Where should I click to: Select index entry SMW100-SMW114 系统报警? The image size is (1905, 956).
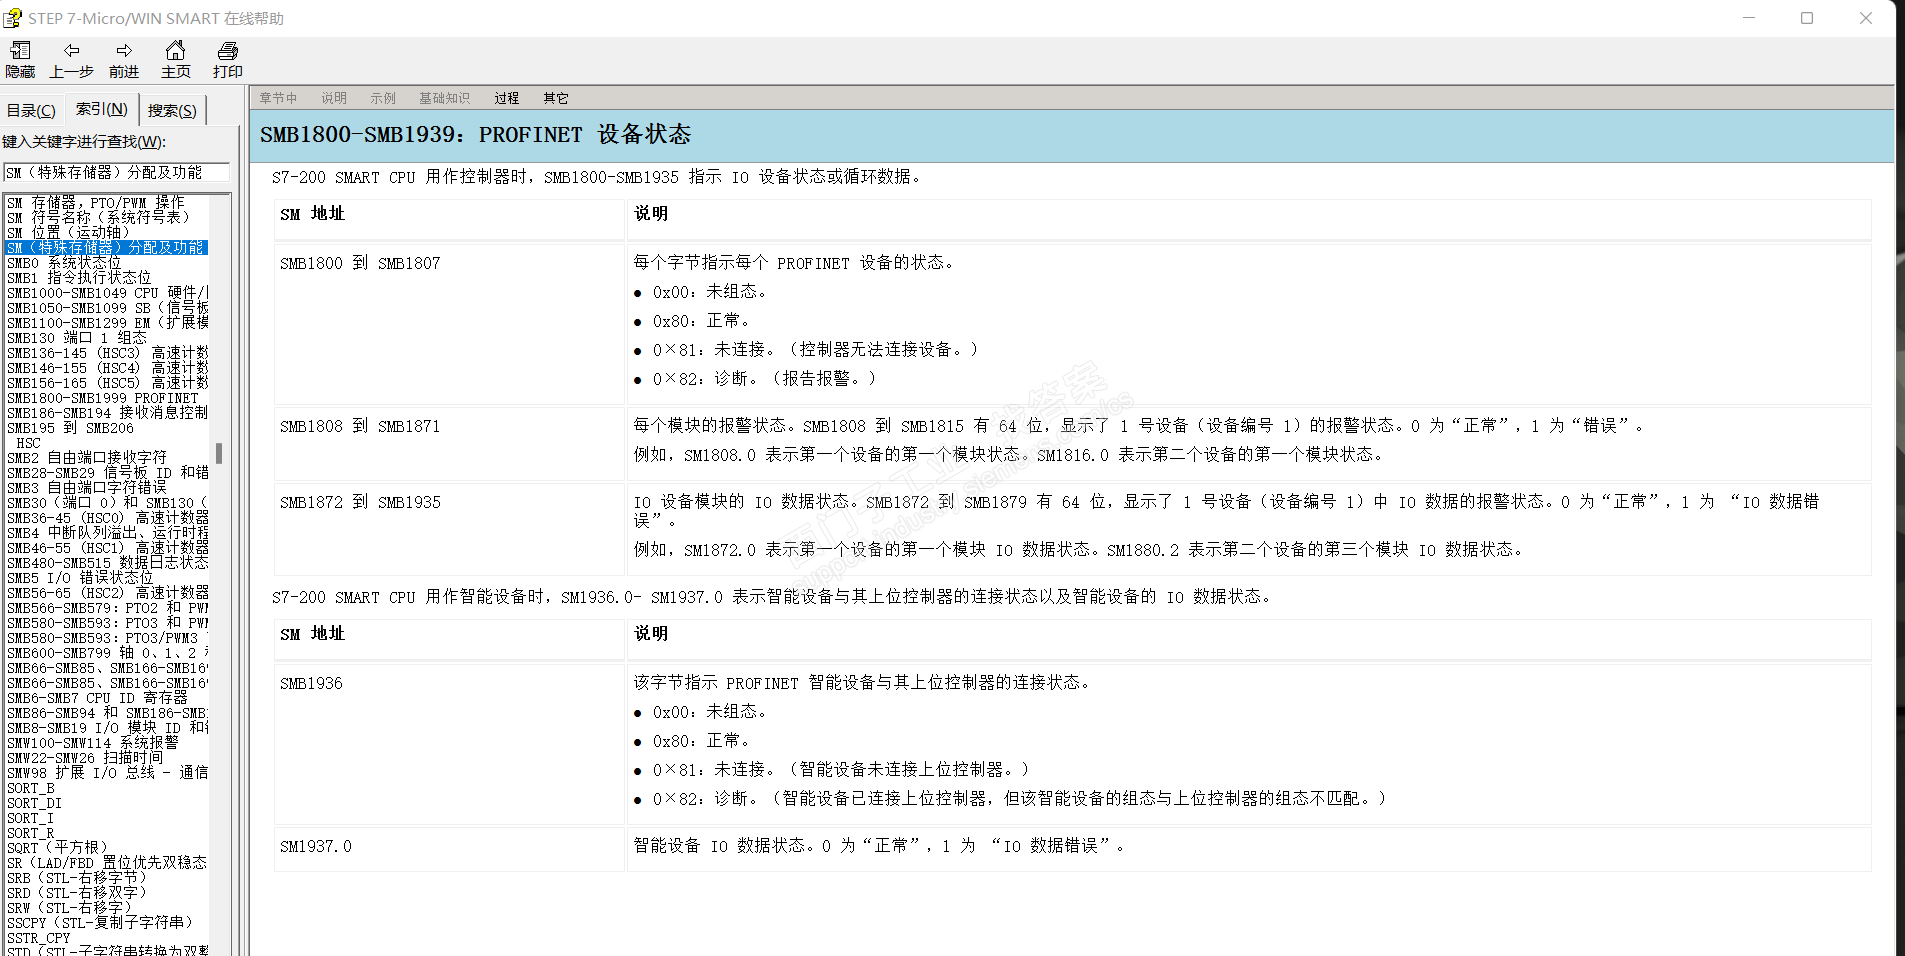coord(93,743)
